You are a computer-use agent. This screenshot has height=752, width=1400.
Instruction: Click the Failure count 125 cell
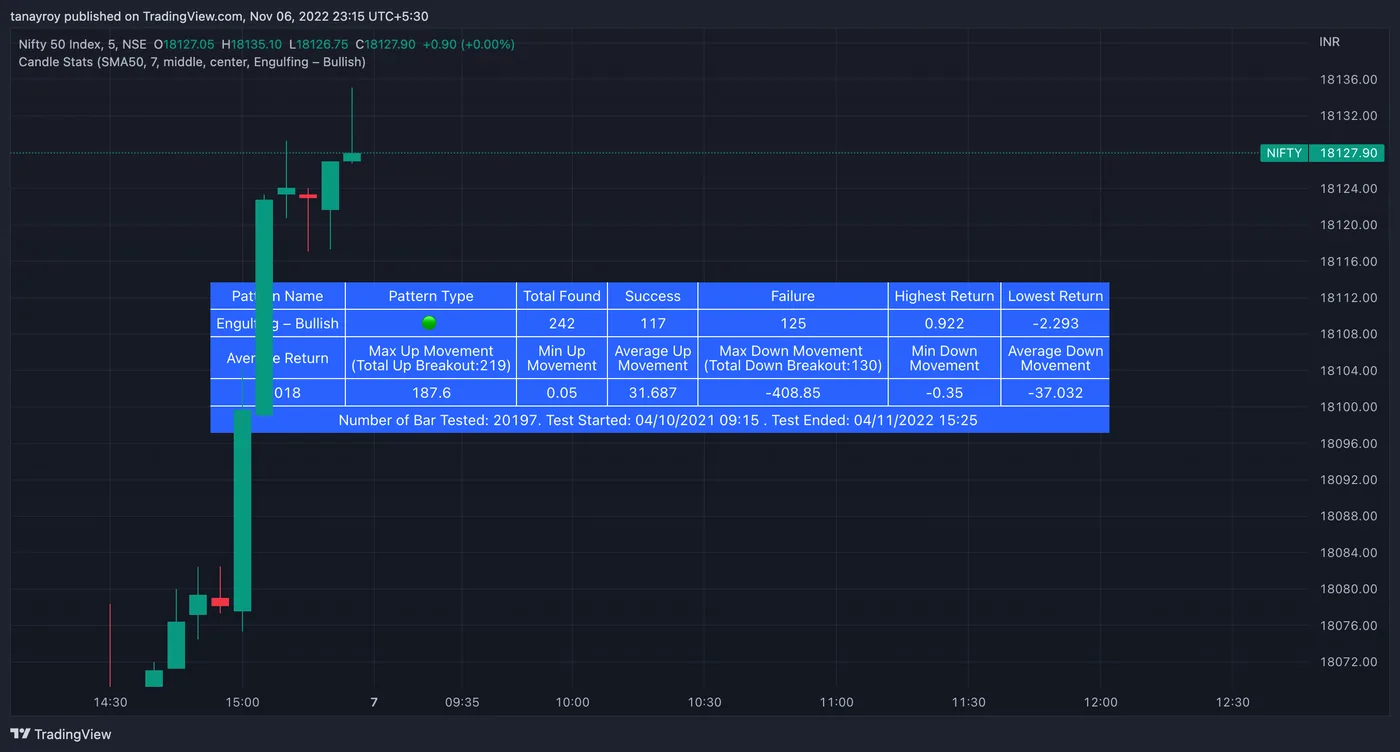point(793,324)
